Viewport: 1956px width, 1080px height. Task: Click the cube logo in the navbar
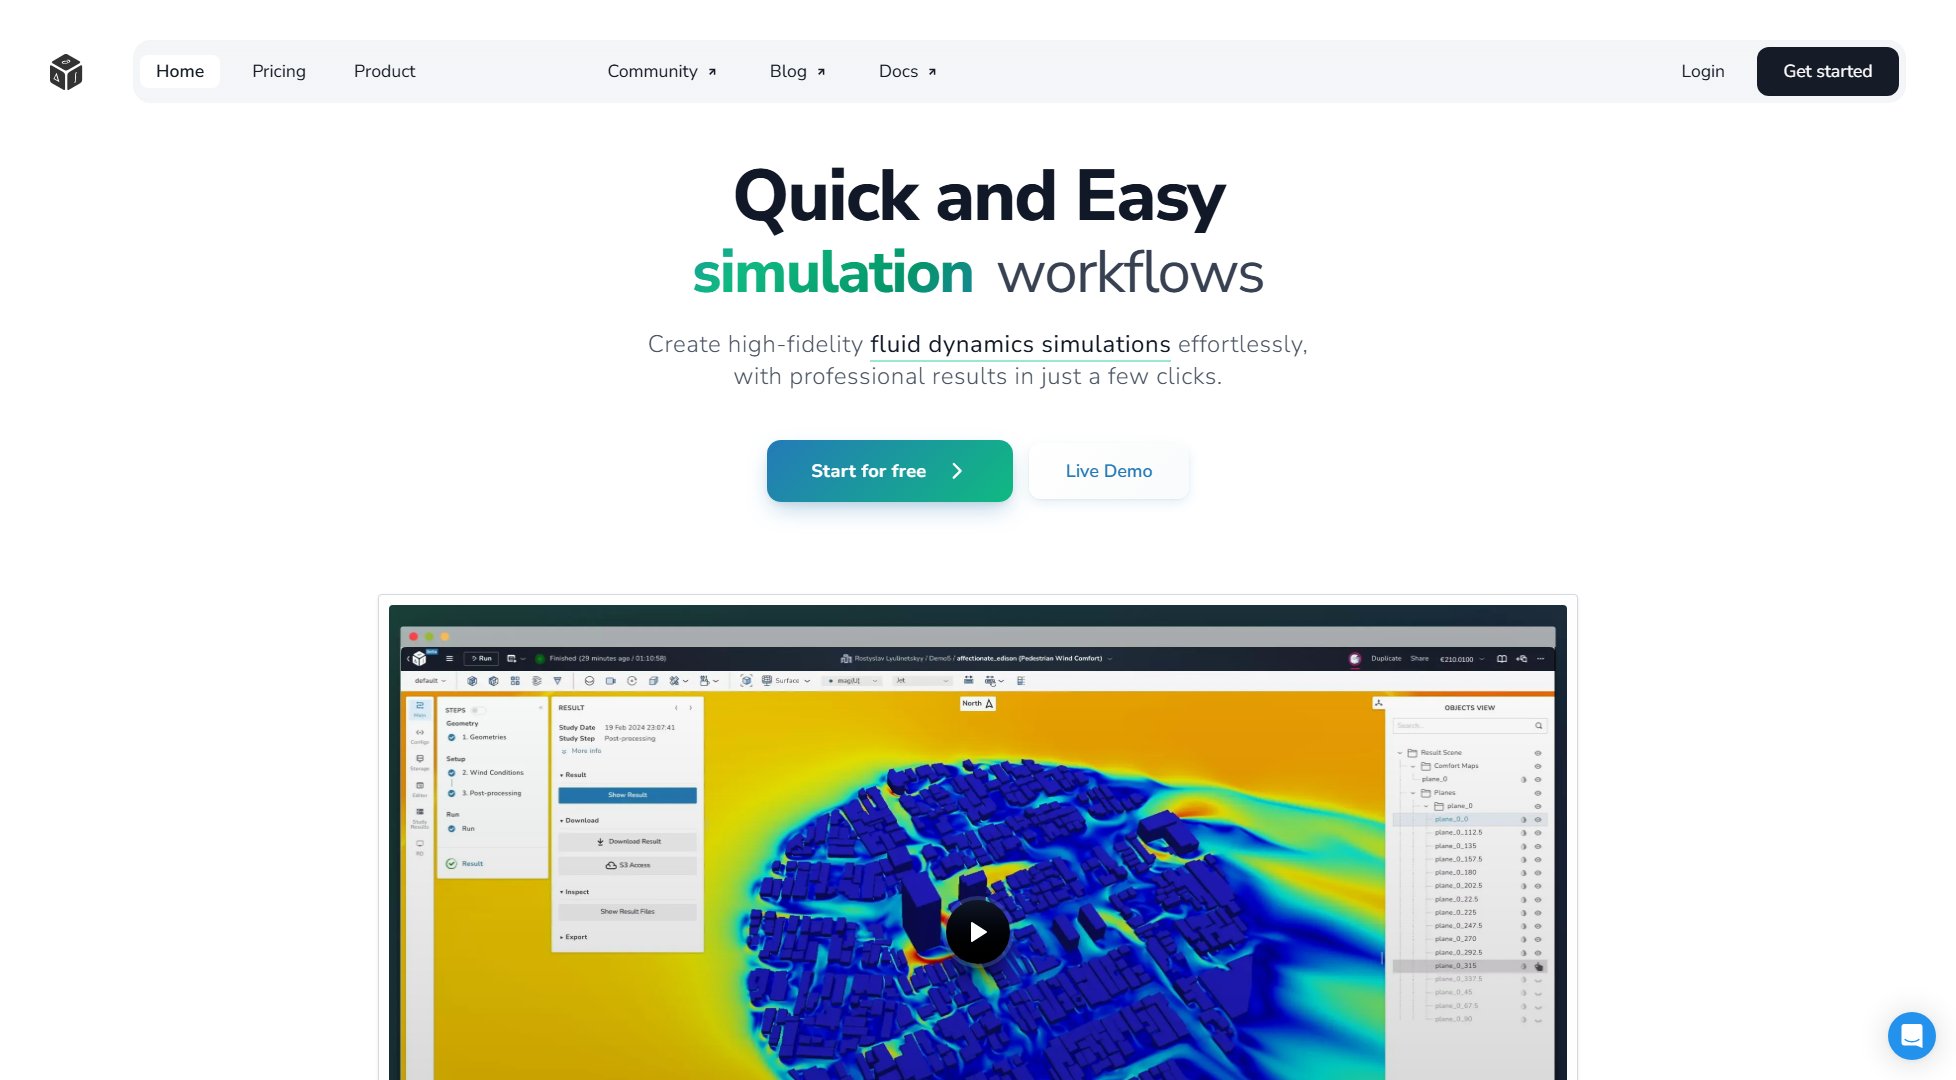click(x=66, y=71)
